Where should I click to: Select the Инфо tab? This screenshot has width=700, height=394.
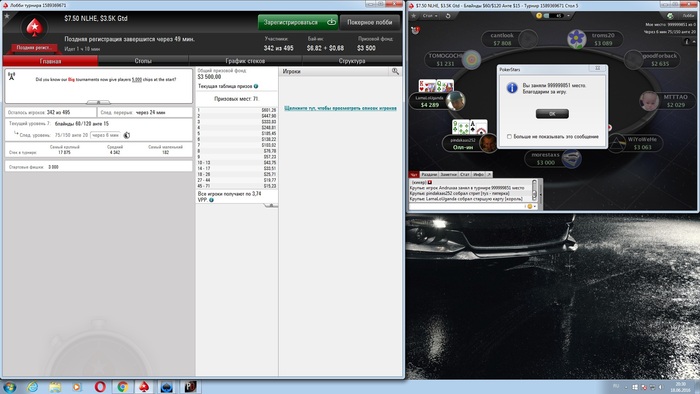479,174
